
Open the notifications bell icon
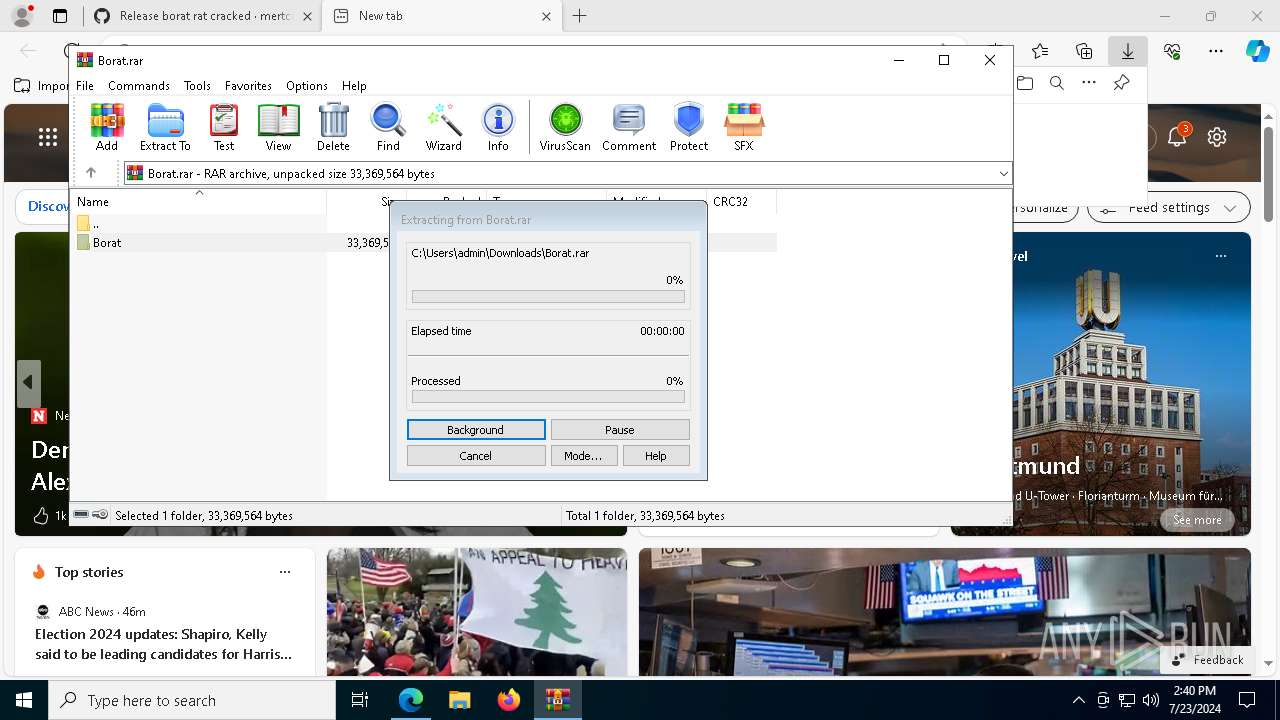(x=1178, y=137)
